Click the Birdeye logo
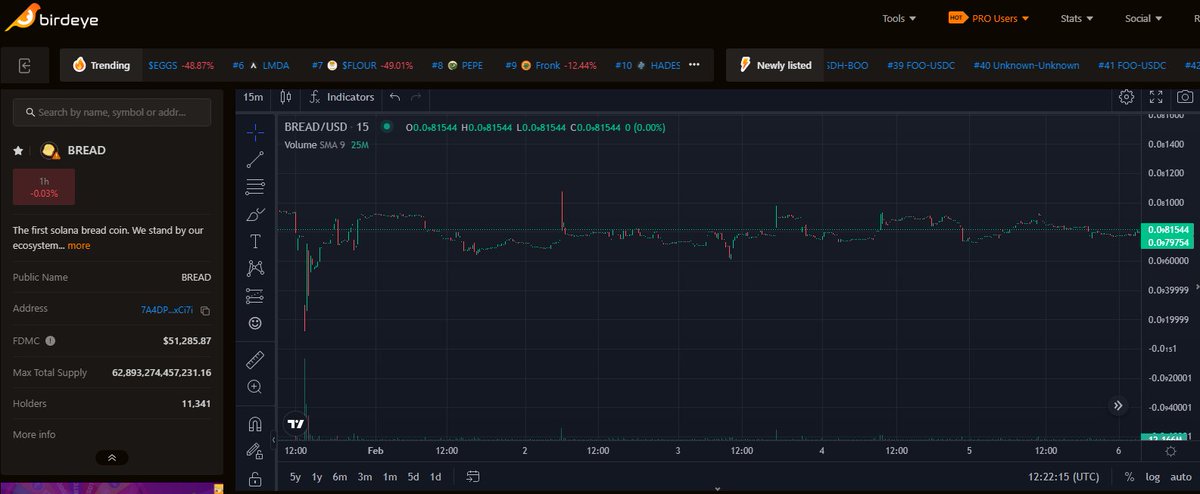Screen dimensions: 1200x494 [51, 17]
